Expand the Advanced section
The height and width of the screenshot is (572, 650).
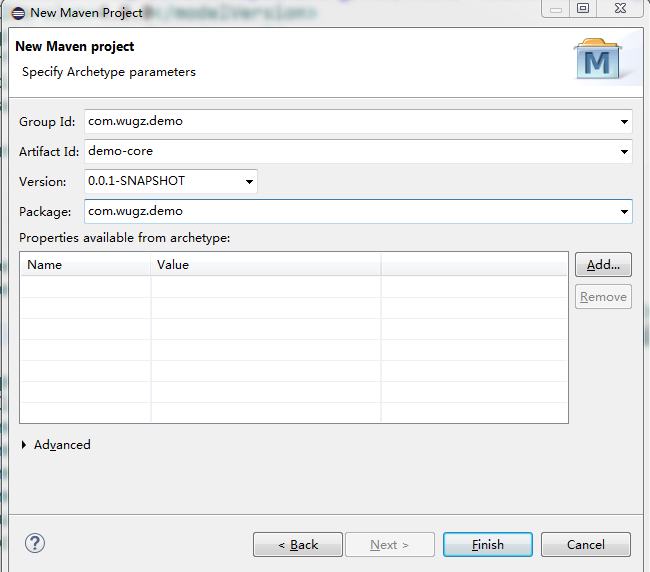[24, 445]
